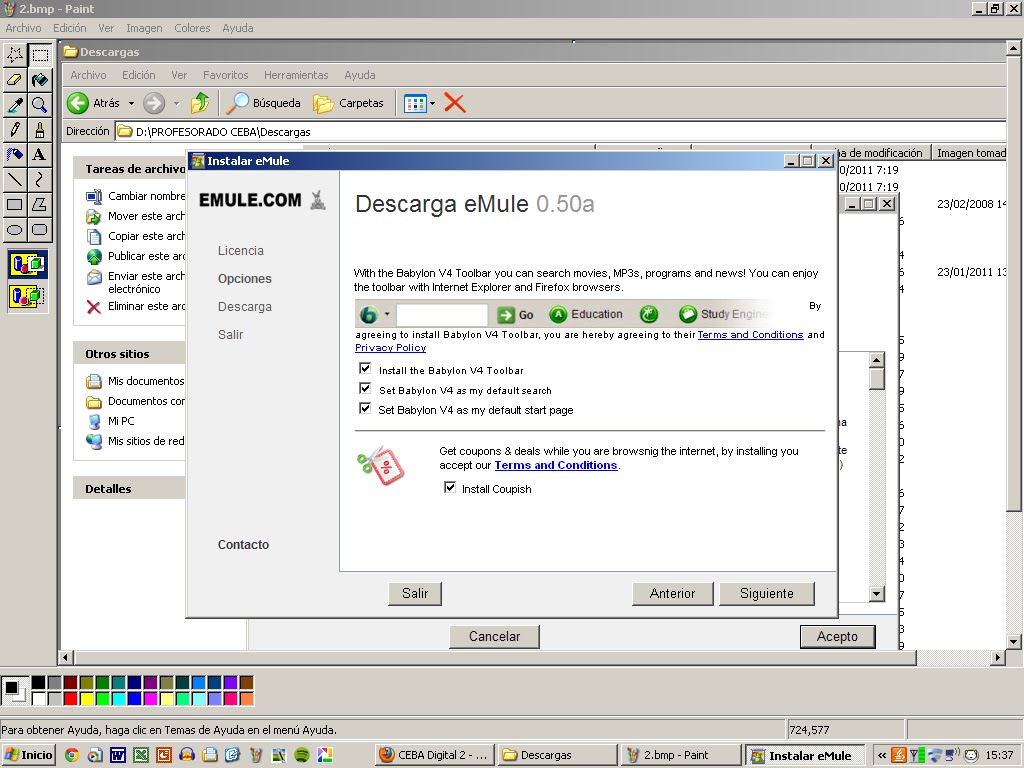Uncheck the Install Coupish checkbox
Screen dimensions: 1024x768
(449, 488)
